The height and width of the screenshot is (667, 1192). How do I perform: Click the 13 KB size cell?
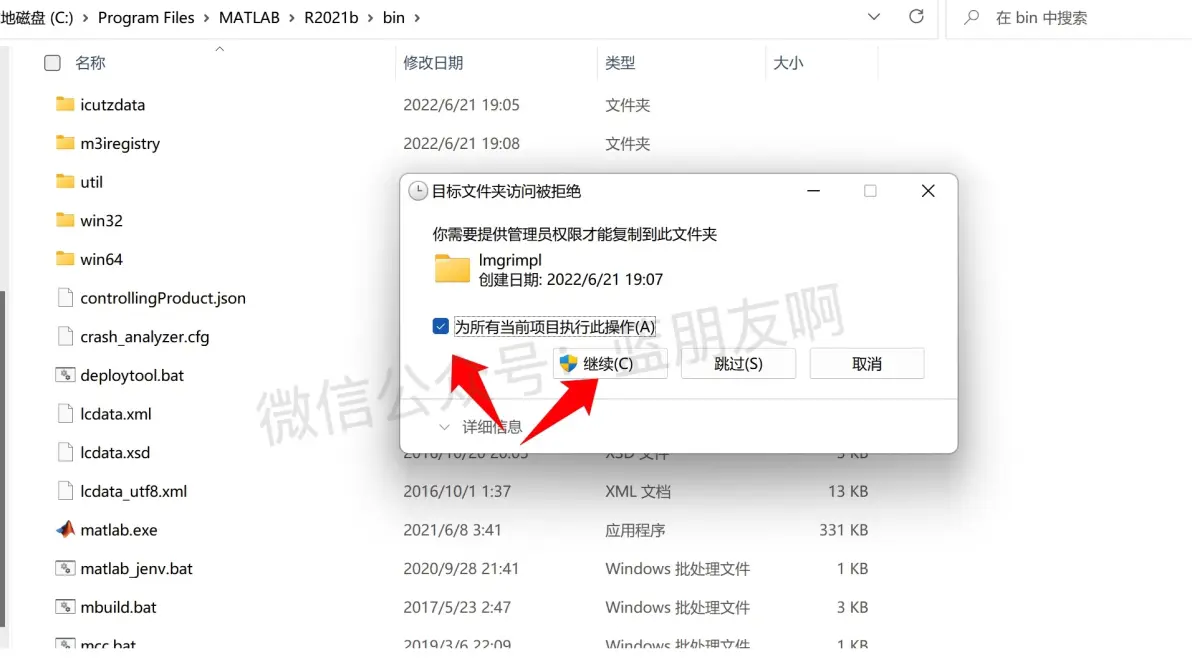(x=848, y=491)
